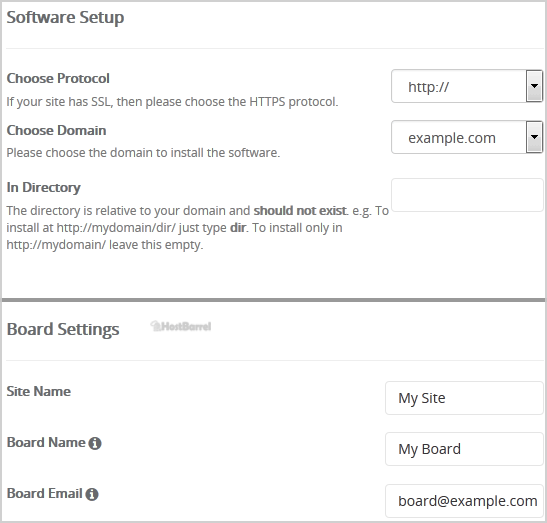Screen dimensions: 547x523
Task: Click the Board Name label text
Action: 46,442
